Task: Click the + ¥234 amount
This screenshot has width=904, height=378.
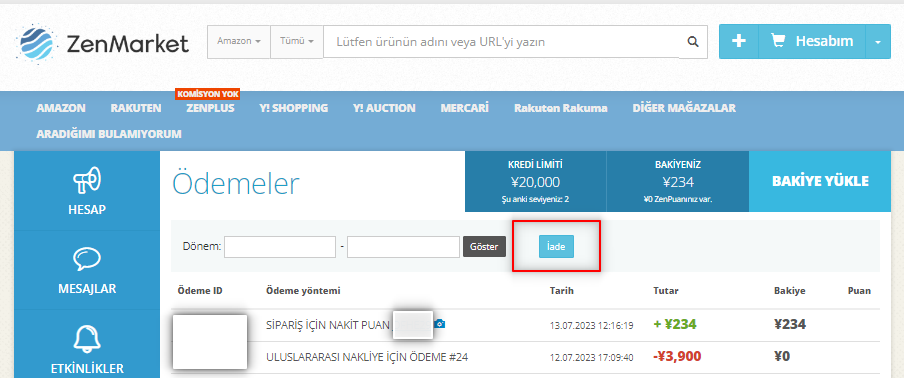Action: [x=675, y=324]
